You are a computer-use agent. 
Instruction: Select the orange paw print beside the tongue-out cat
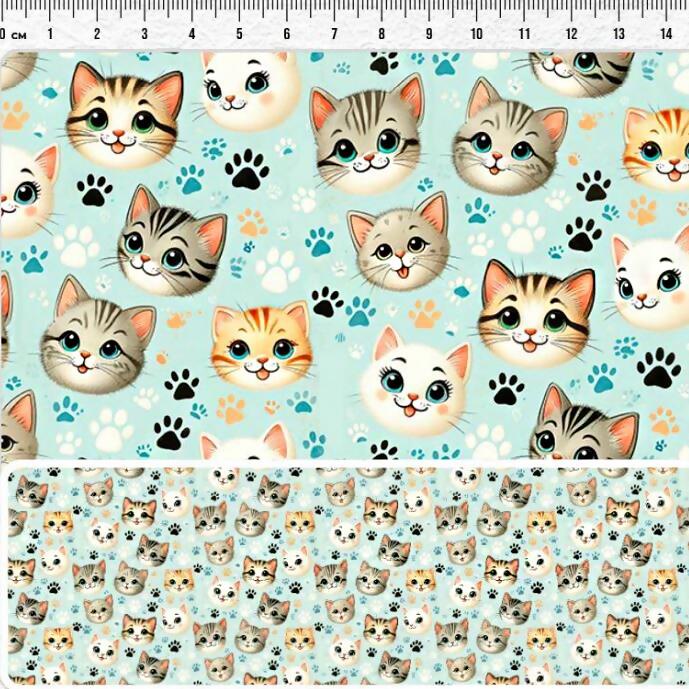[x=425, y=313]
